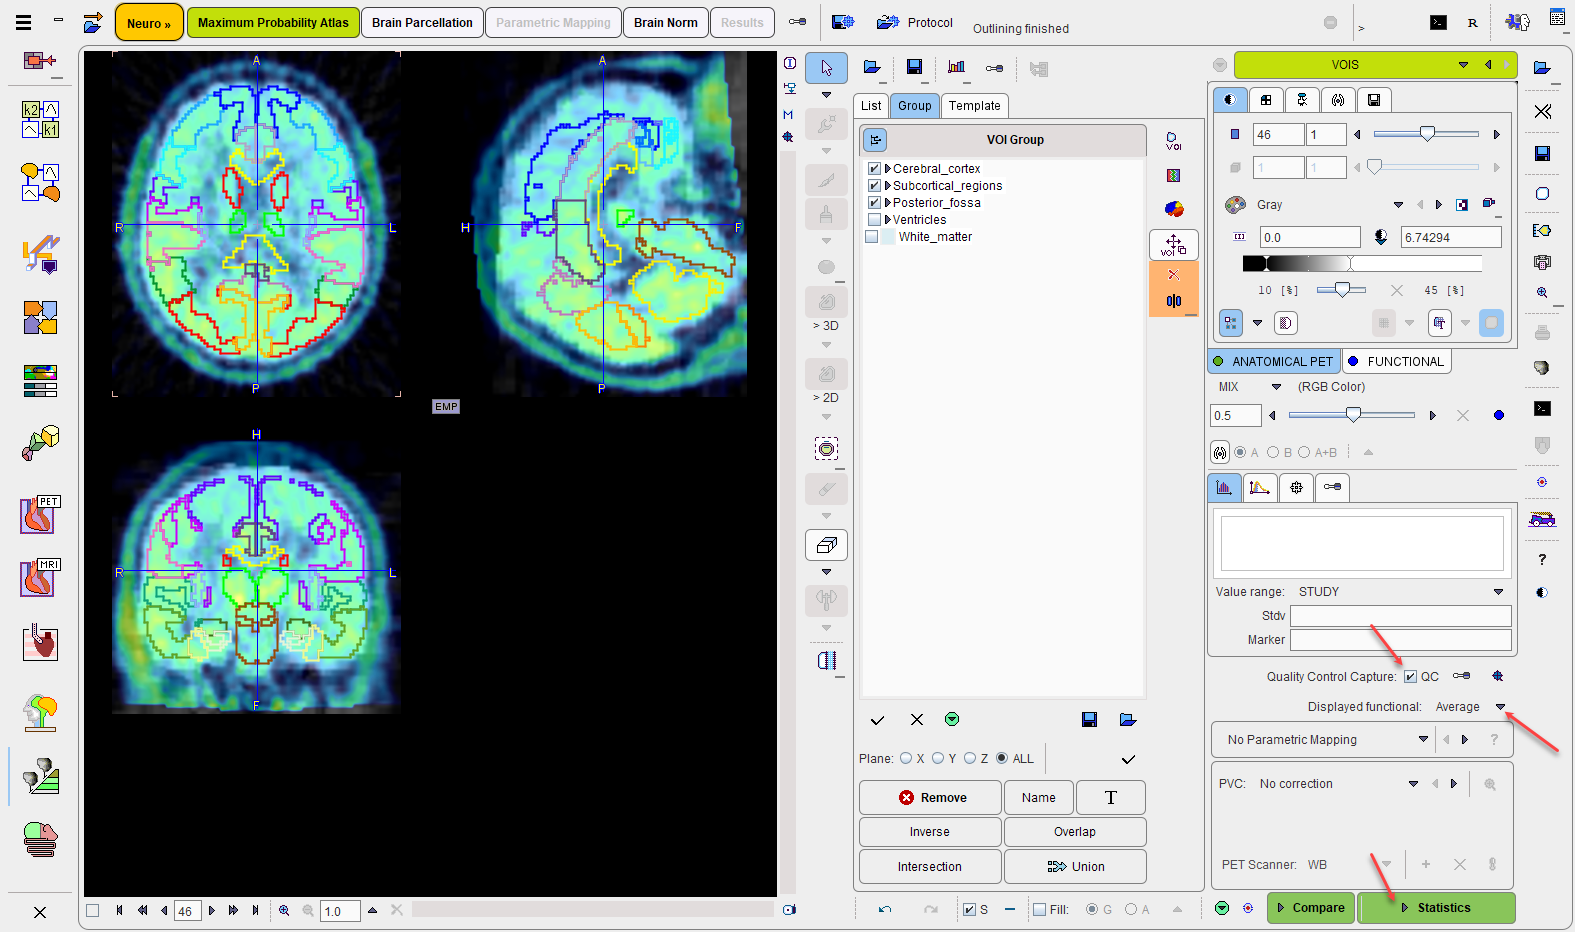
Task: Open the cardiac PET tool icon
Action: pos(40,515)
